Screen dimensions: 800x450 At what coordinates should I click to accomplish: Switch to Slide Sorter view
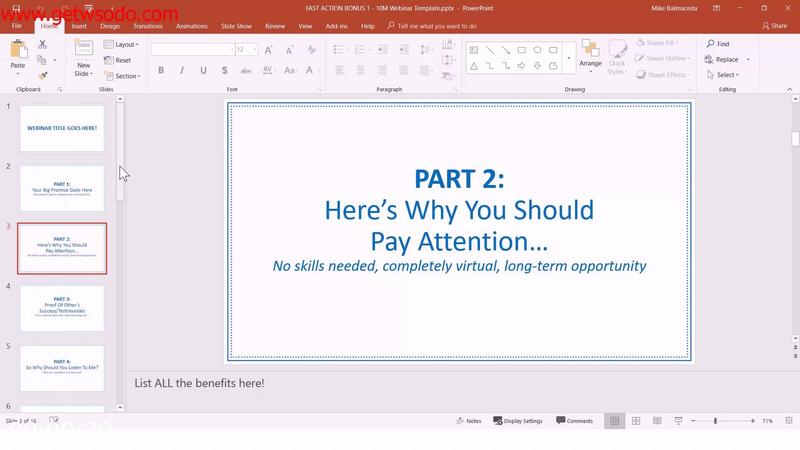tap(636, 421)
